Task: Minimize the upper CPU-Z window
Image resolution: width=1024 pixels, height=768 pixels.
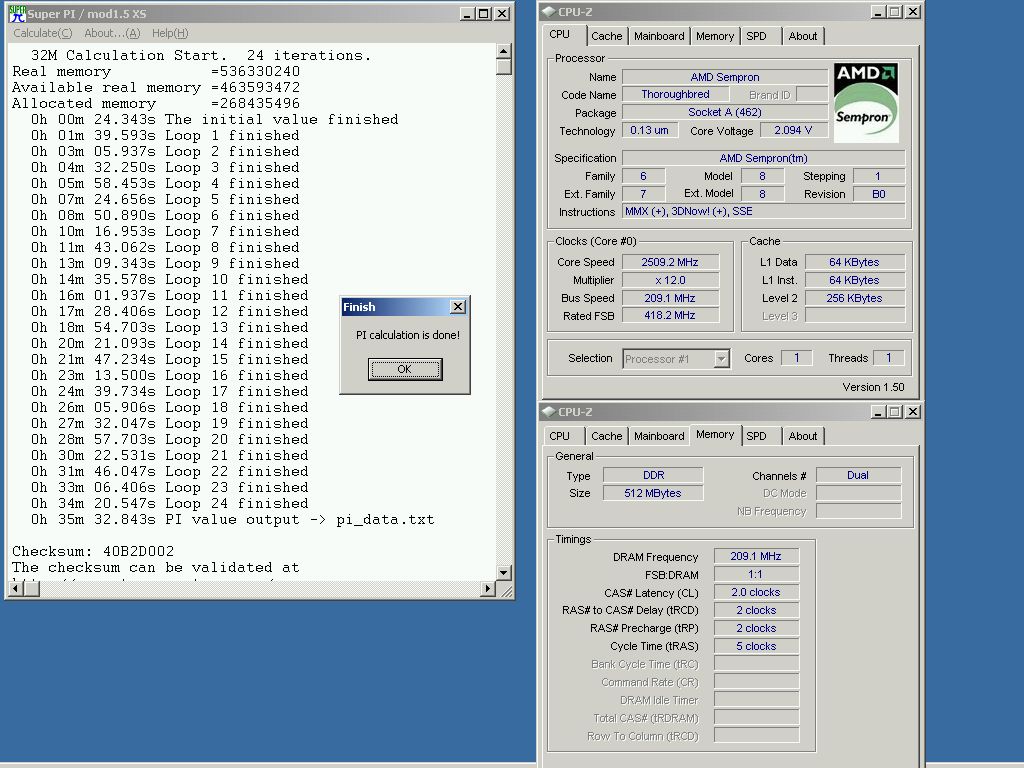Action: (878, 12)
